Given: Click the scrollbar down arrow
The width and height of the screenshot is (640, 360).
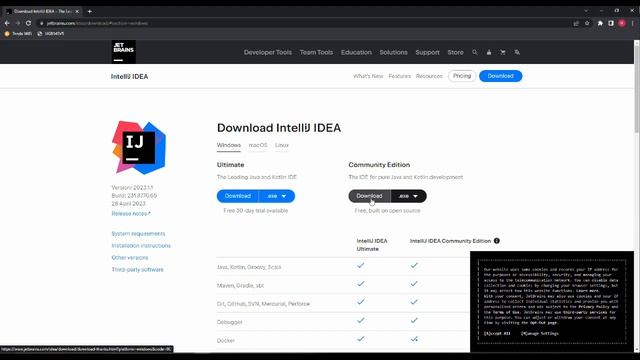Looking at the screenshot, I should (x=637, y=350).
